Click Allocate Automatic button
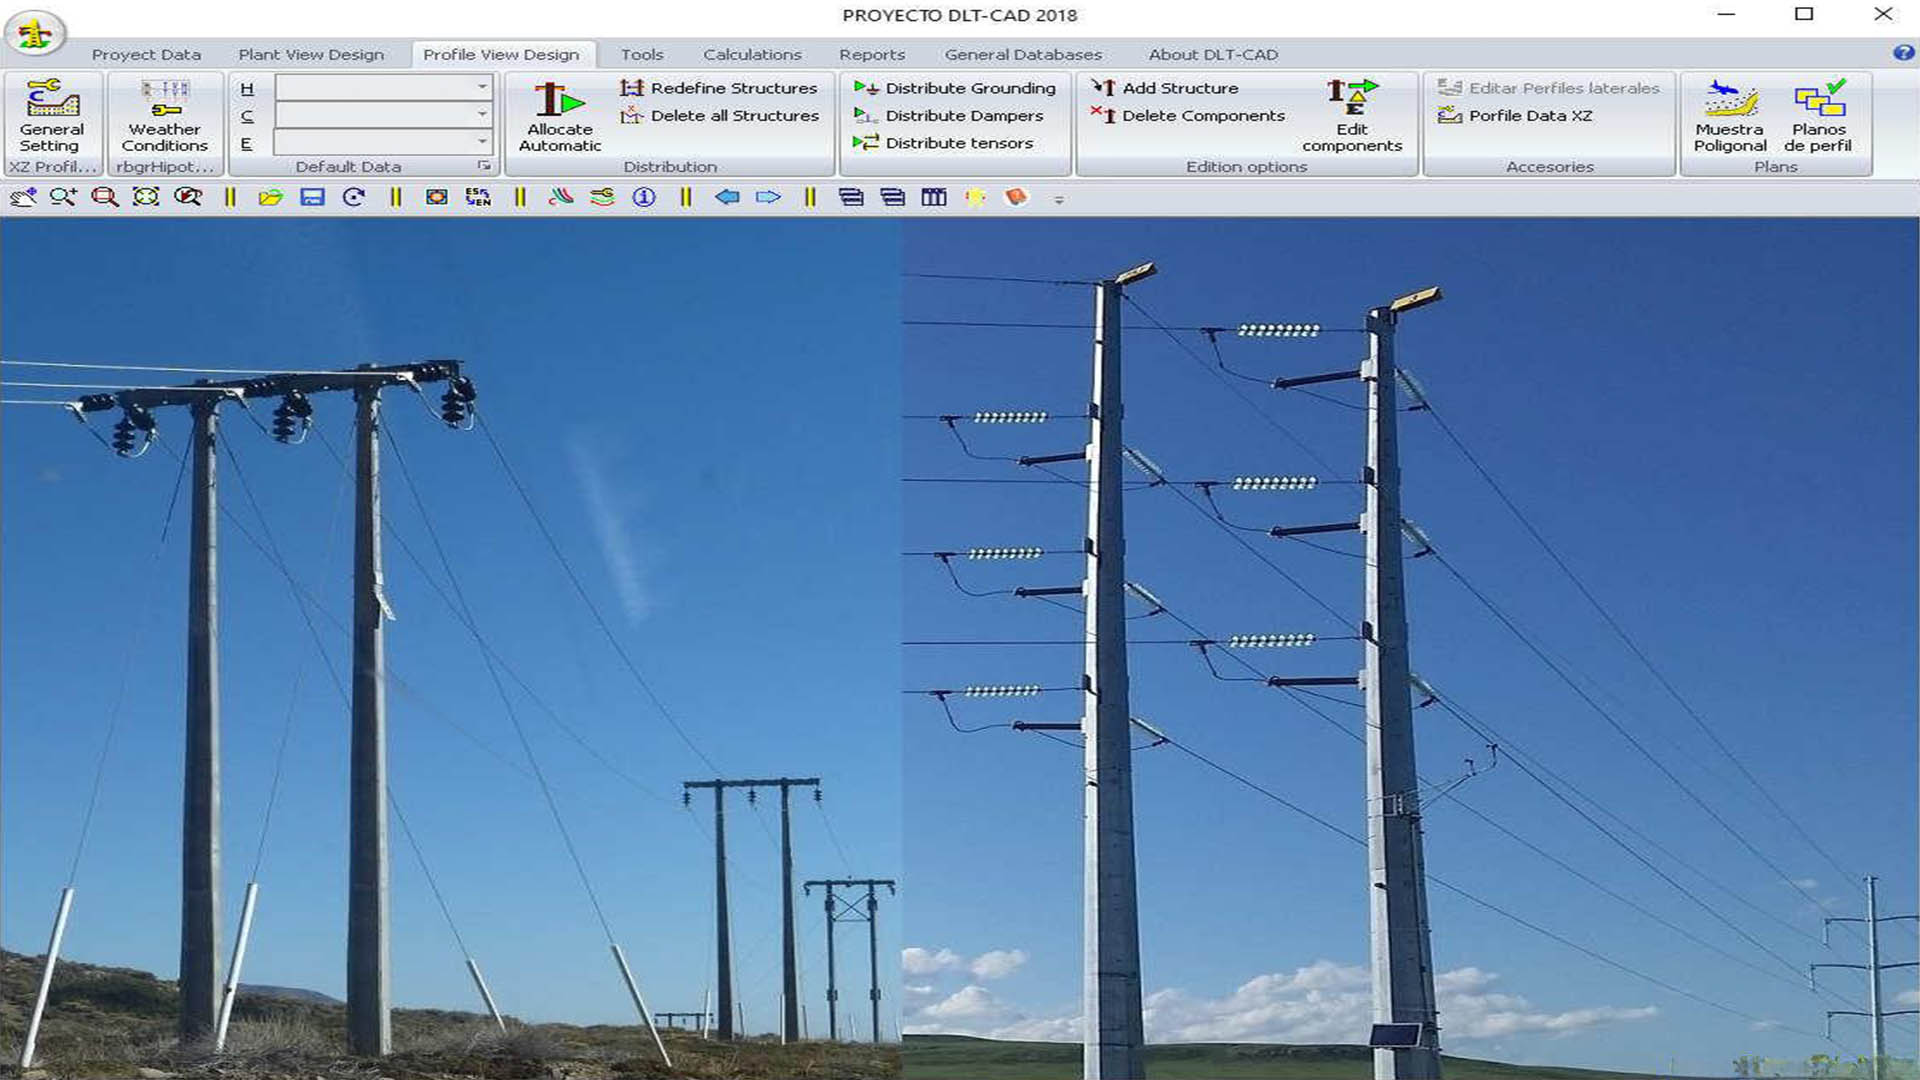Viewport: 1920px width, 1080px height. [560, 116]
